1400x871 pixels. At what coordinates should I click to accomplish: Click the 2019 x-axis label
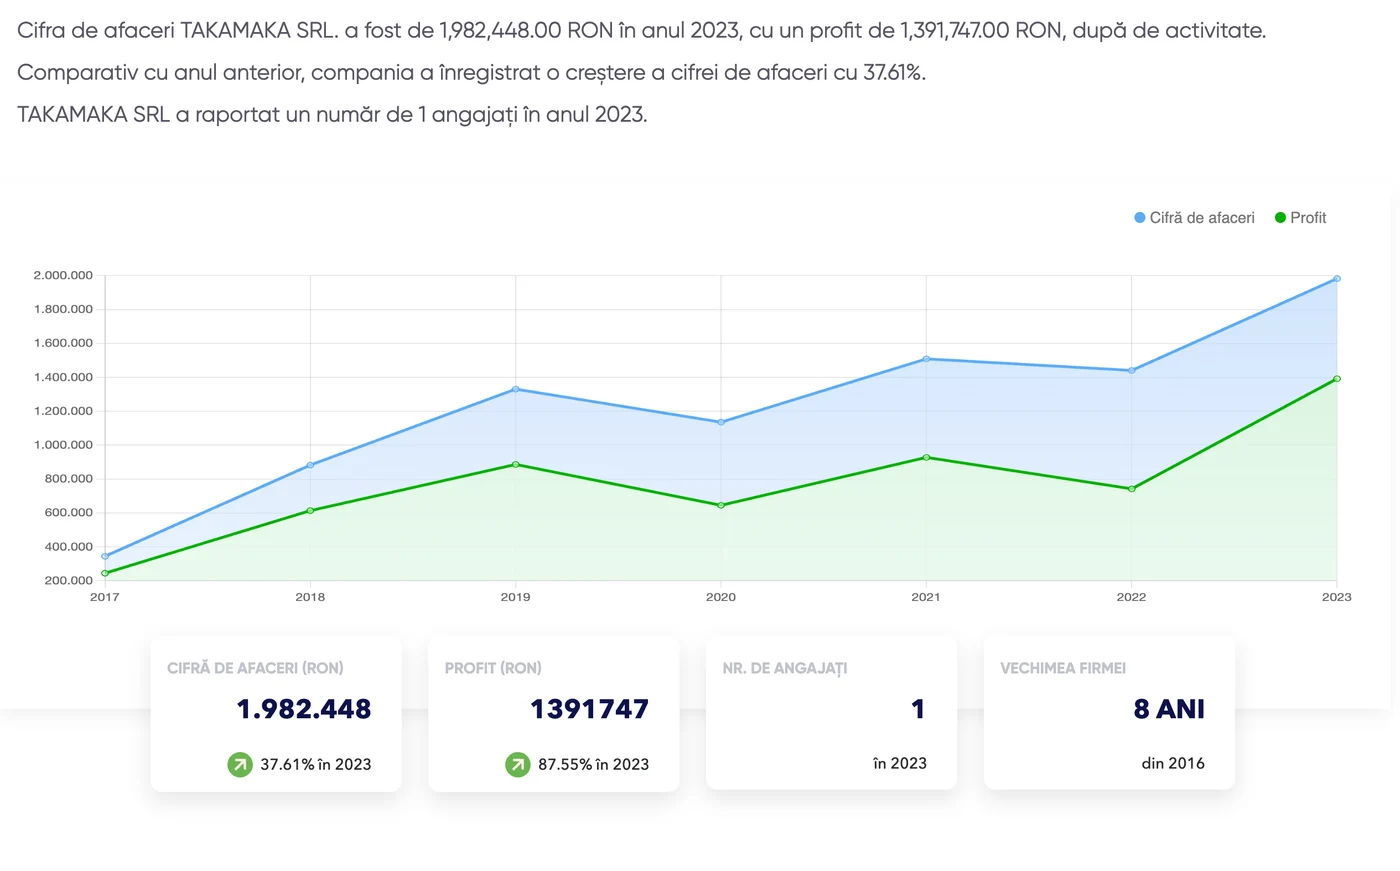click(x=516, y=597)
